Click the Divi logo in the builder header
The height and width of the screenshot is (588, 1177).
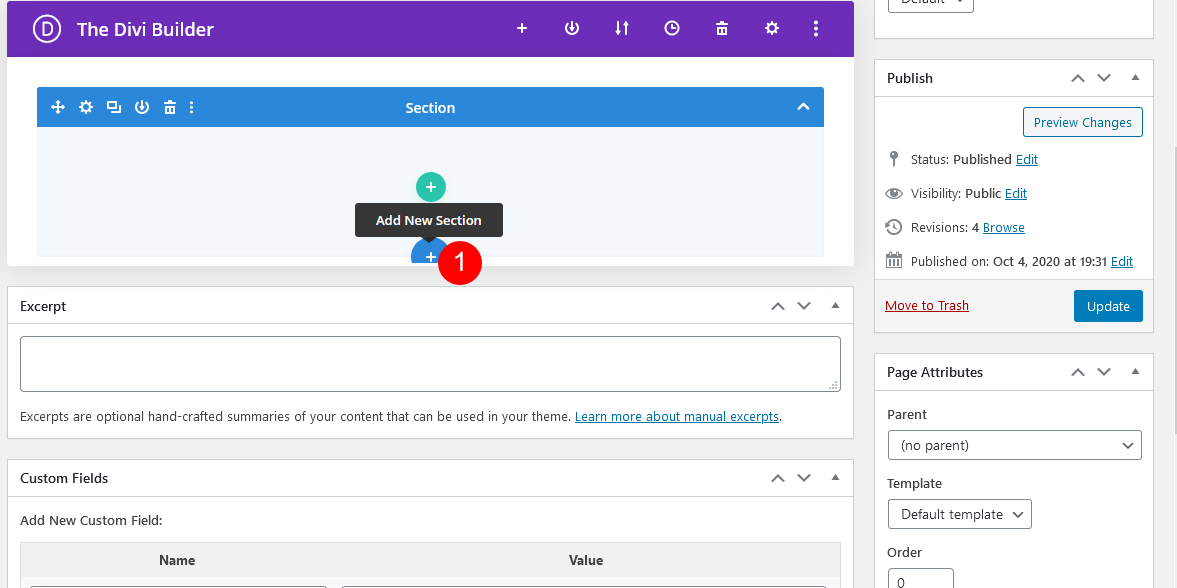coord(46,29)
